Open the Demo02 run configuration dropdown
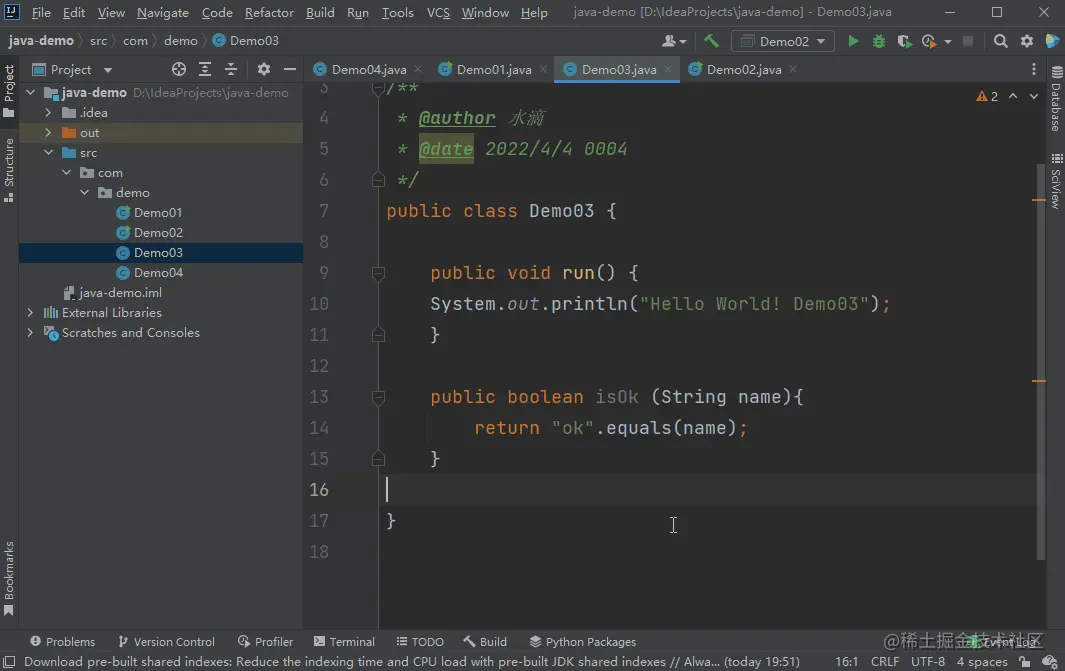Viewport: 1065px width, 671px height. [x=783, y=41]
